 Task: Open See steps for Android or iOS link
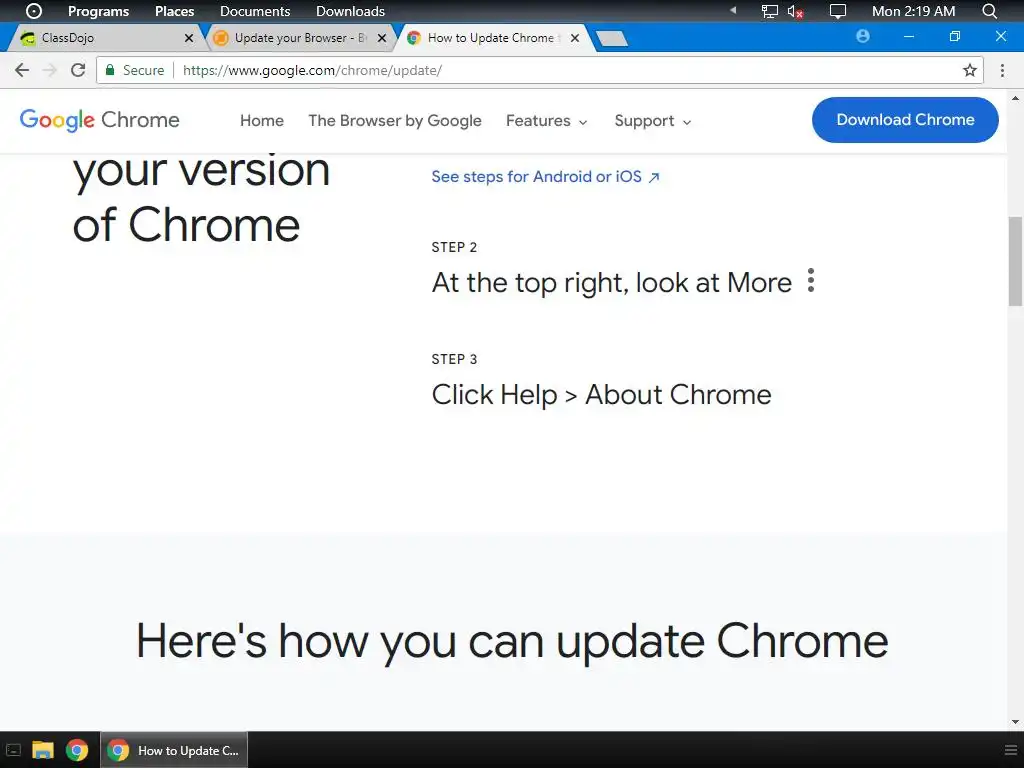pyautogui.click(x=545, y=177)
